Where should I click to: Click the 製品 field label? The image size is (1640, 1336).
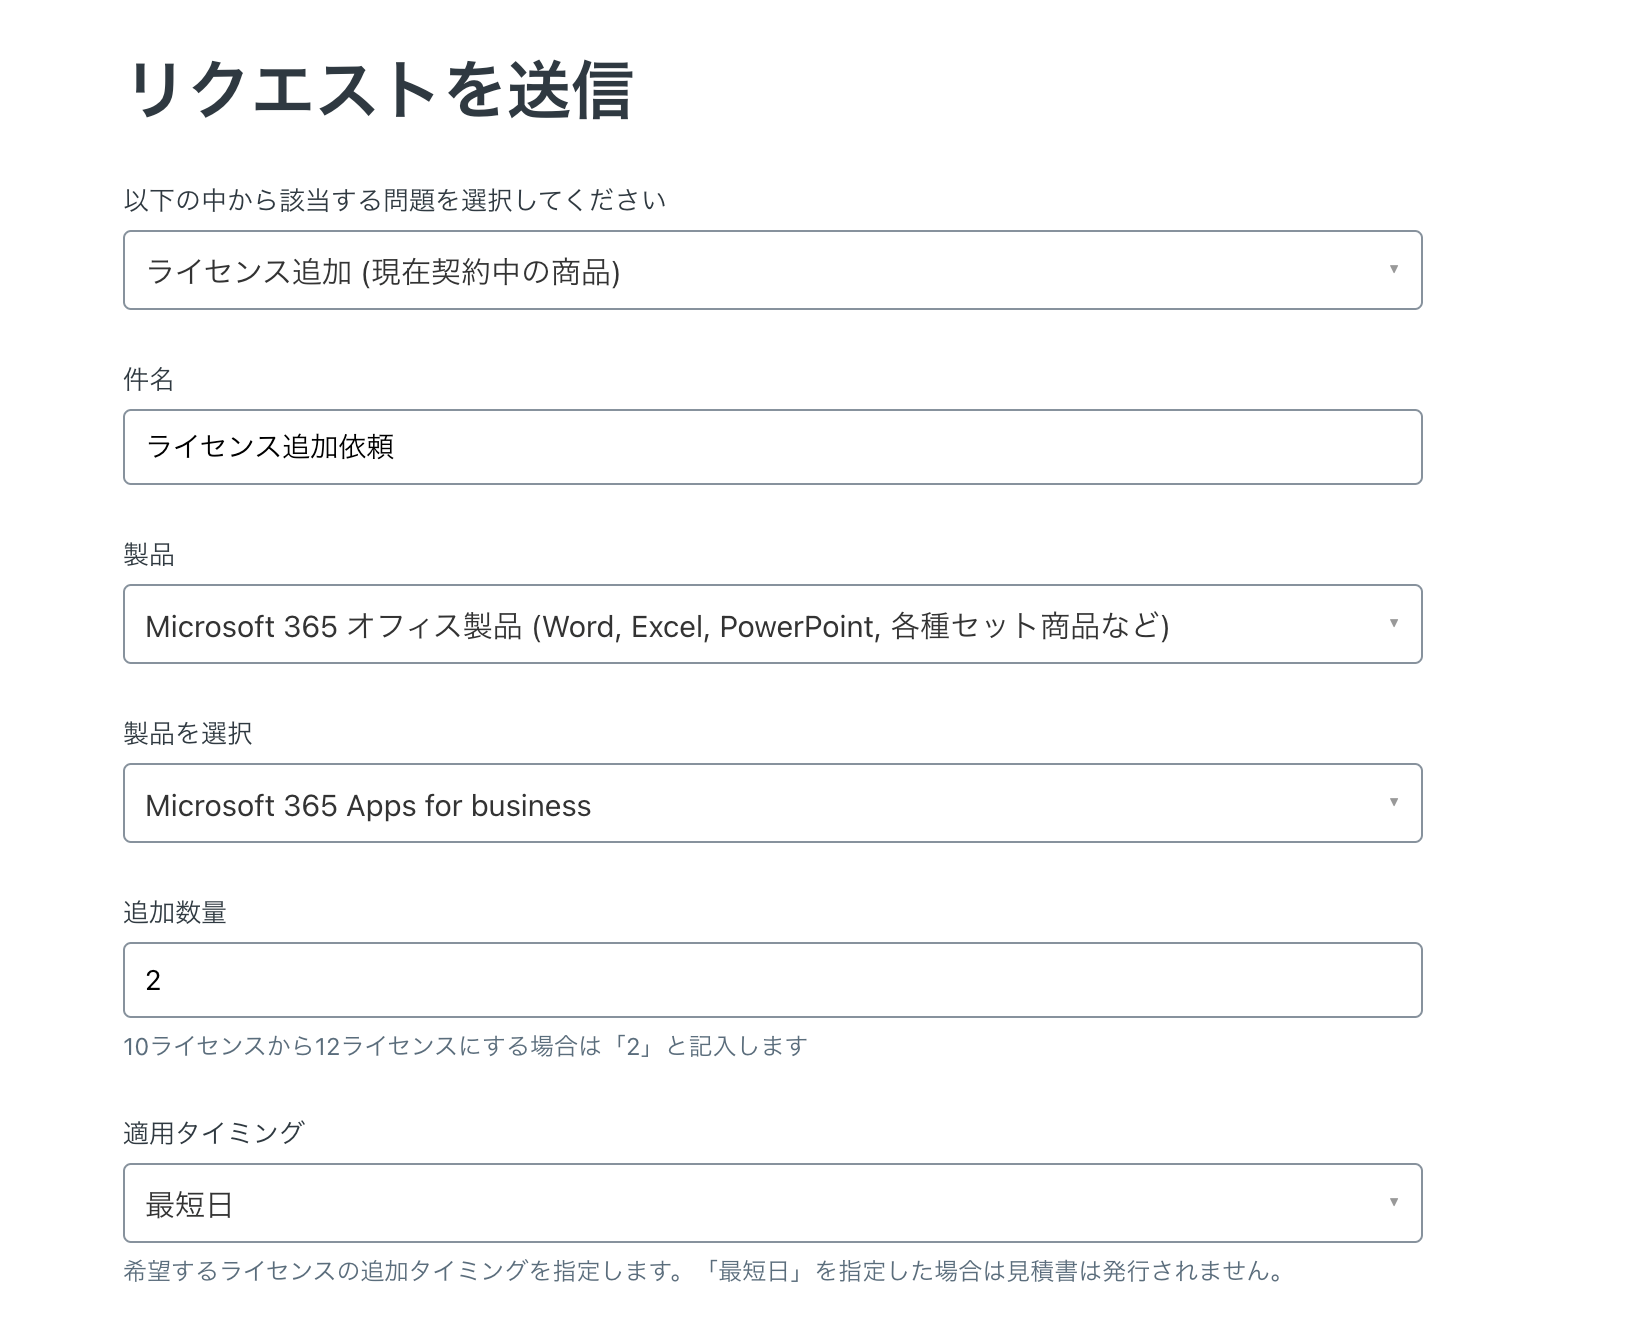(149, 554)
